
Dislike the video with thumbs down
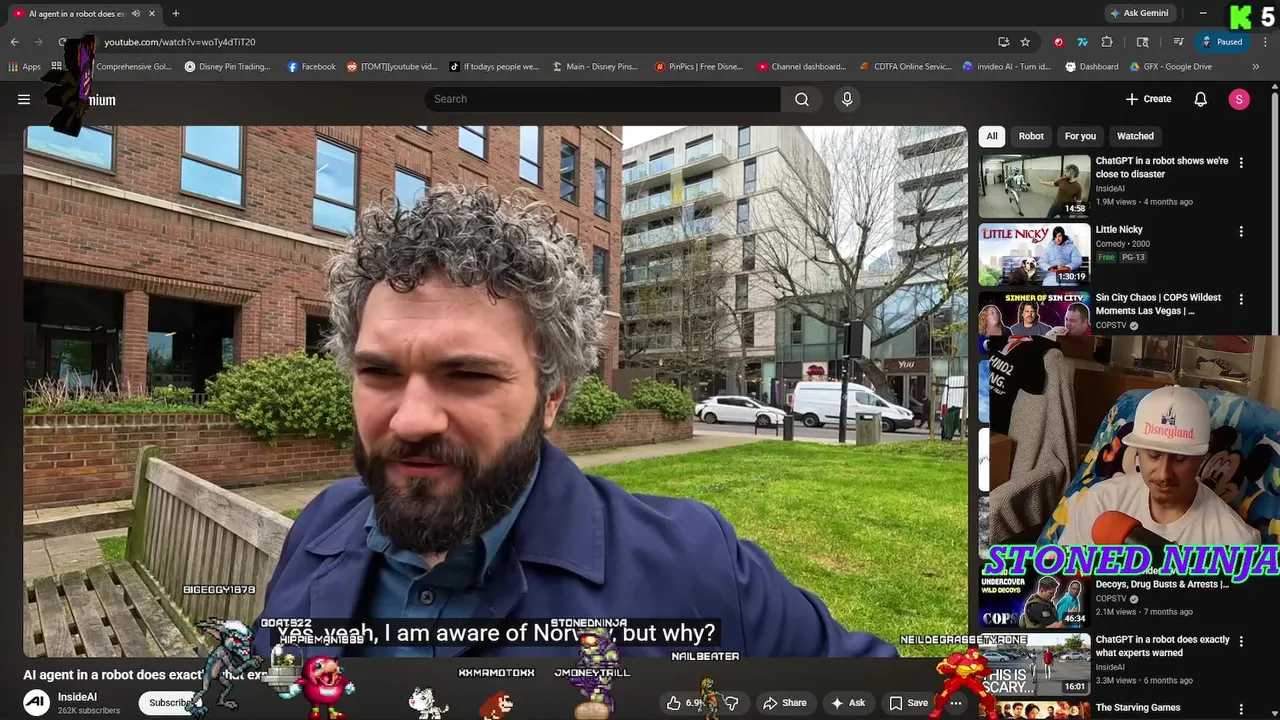pyautogui.click(x=733, y=703)
